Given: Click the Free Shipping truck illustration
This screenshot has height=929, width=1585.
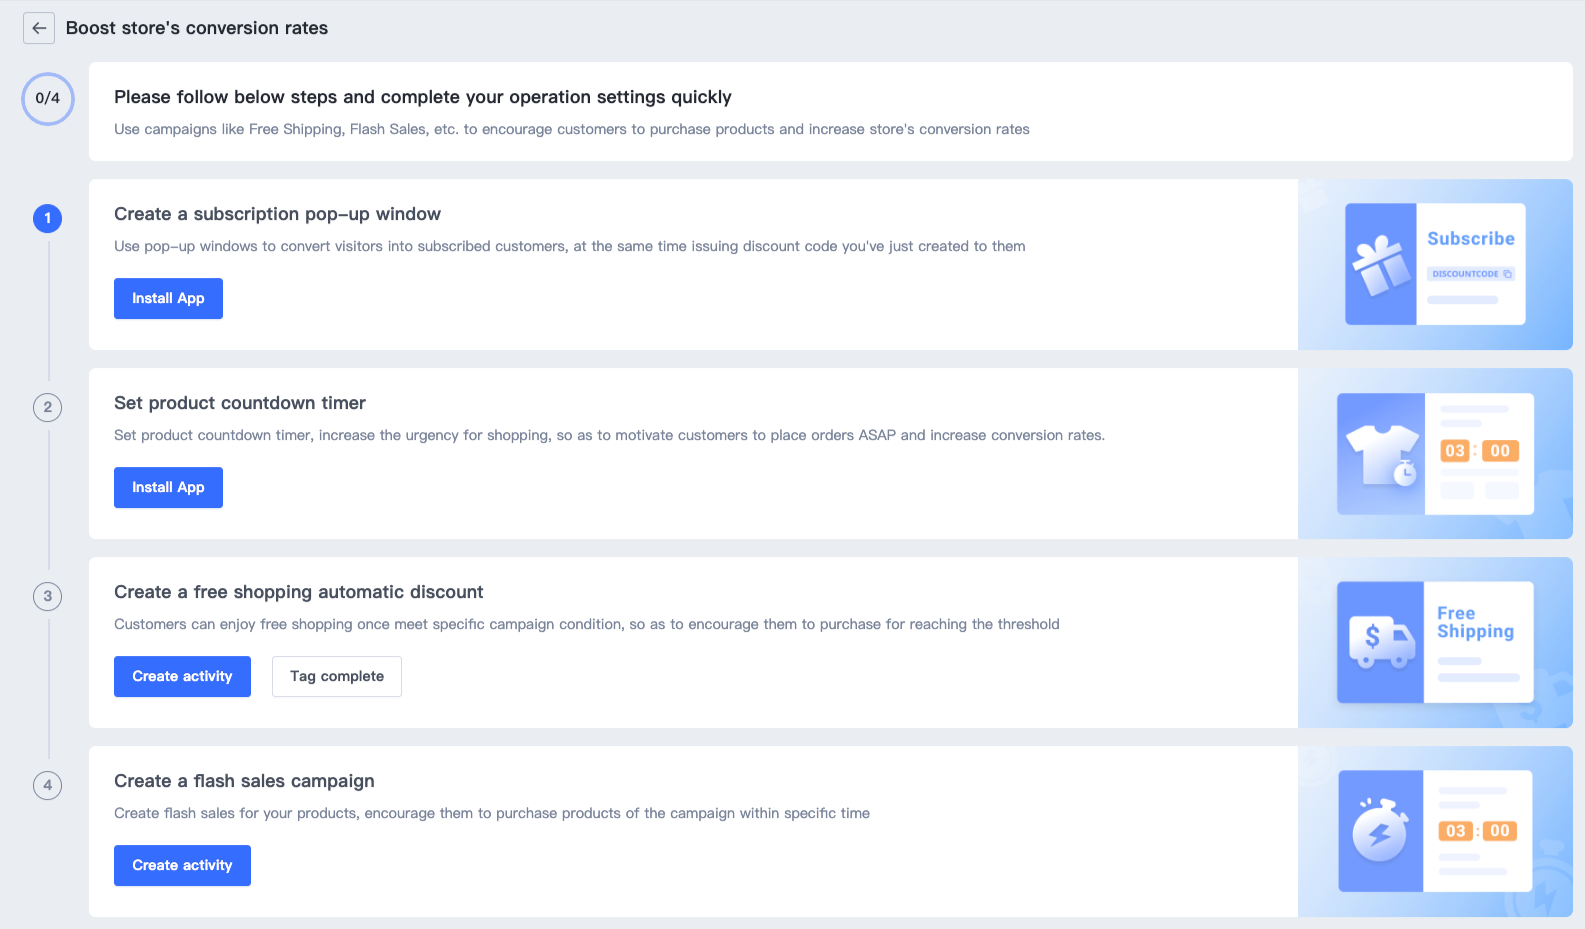Looking at the screenshot, I should click(x=1435, y=642).
